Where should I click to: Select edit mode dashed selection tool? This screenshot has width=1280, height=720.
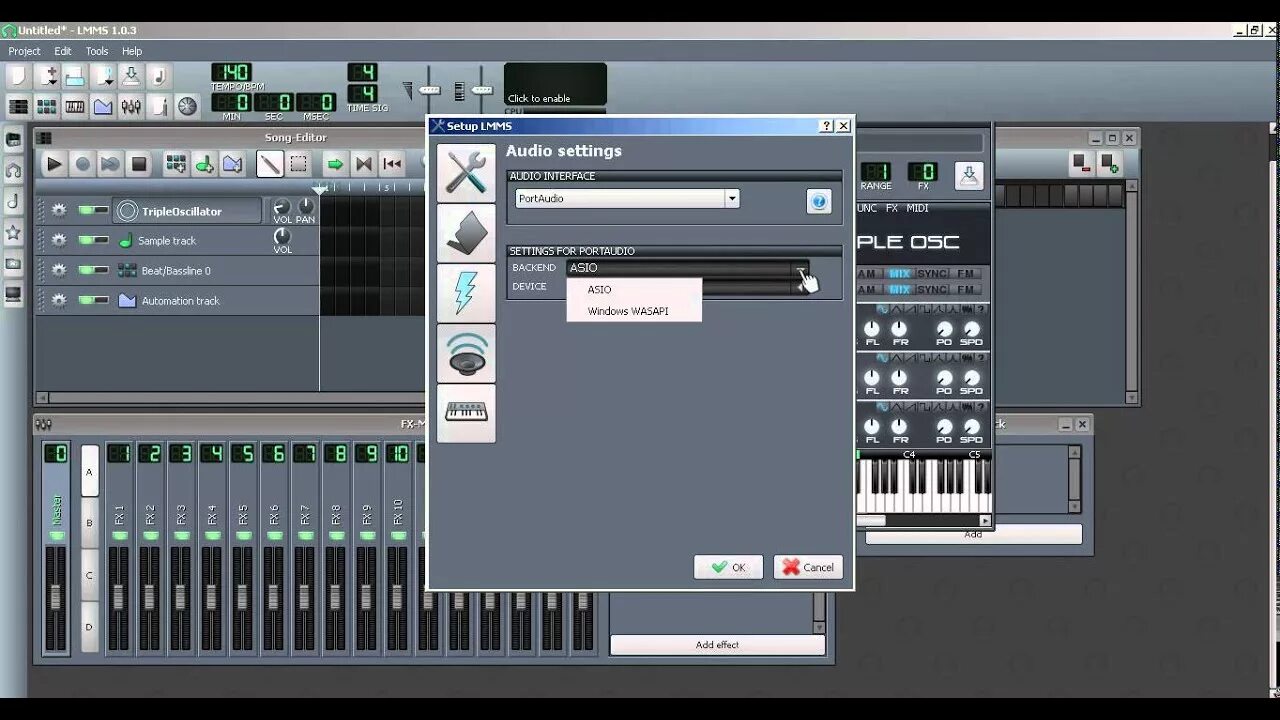(x=298, y=164)
